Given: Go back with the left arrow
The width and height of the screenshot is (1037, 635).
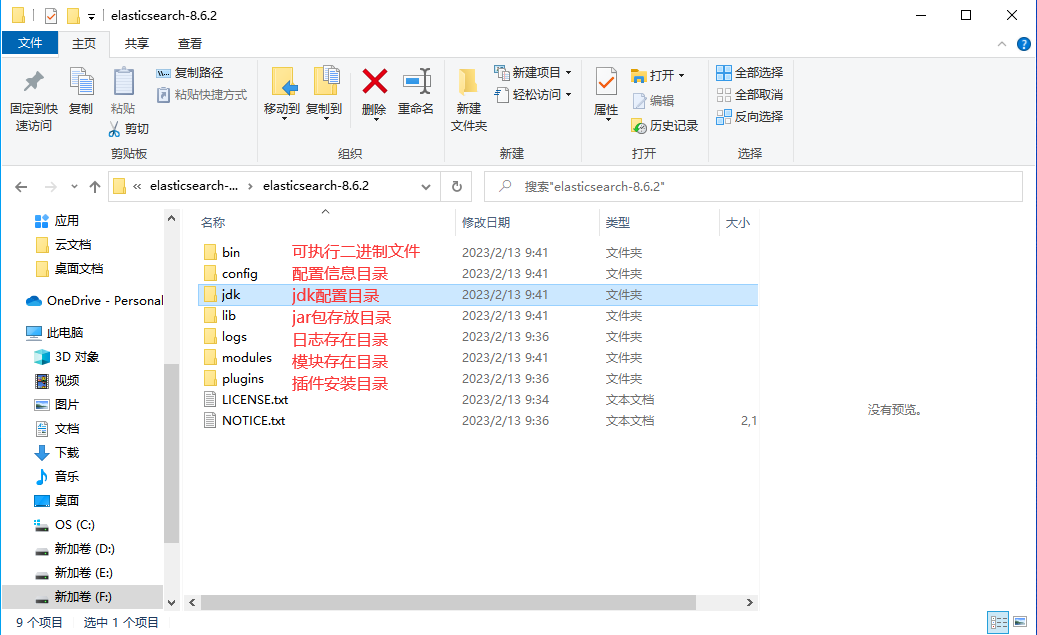Looking at the screenshot, I should (21, 187).
